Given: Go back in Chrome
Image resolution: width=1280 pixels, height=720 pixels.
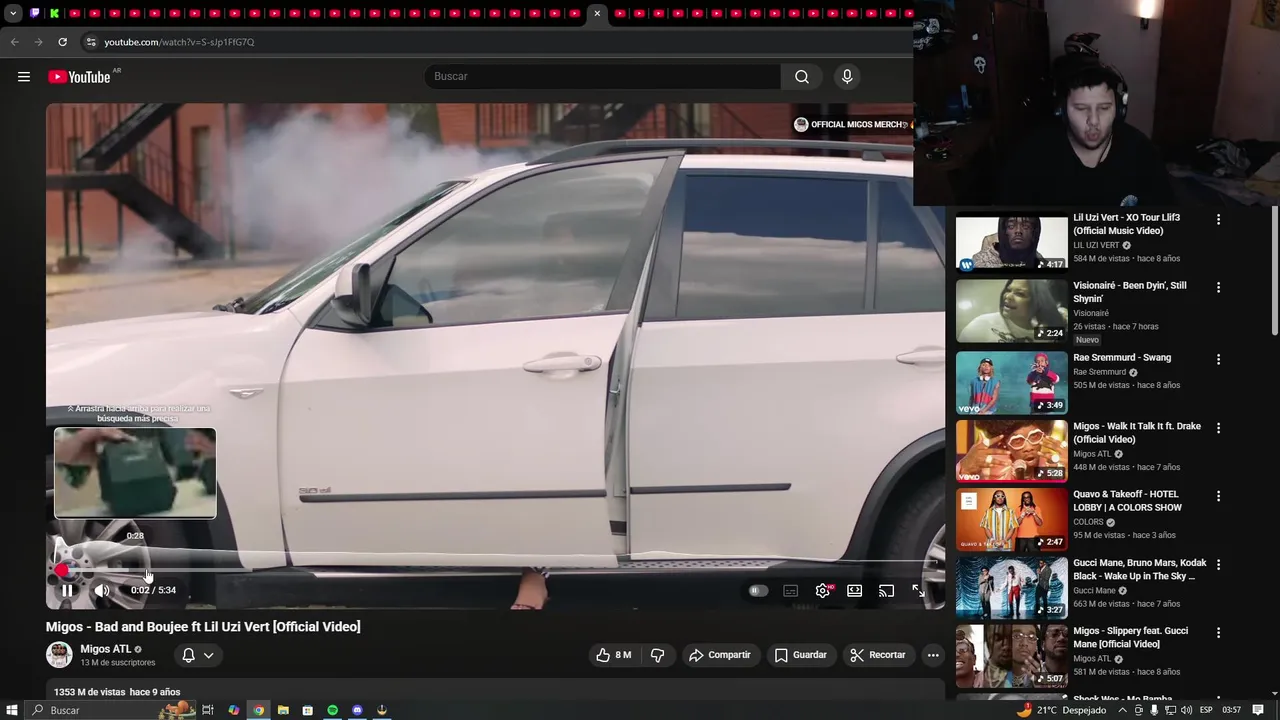Looking at the screenshot, I should coord(14,42).
